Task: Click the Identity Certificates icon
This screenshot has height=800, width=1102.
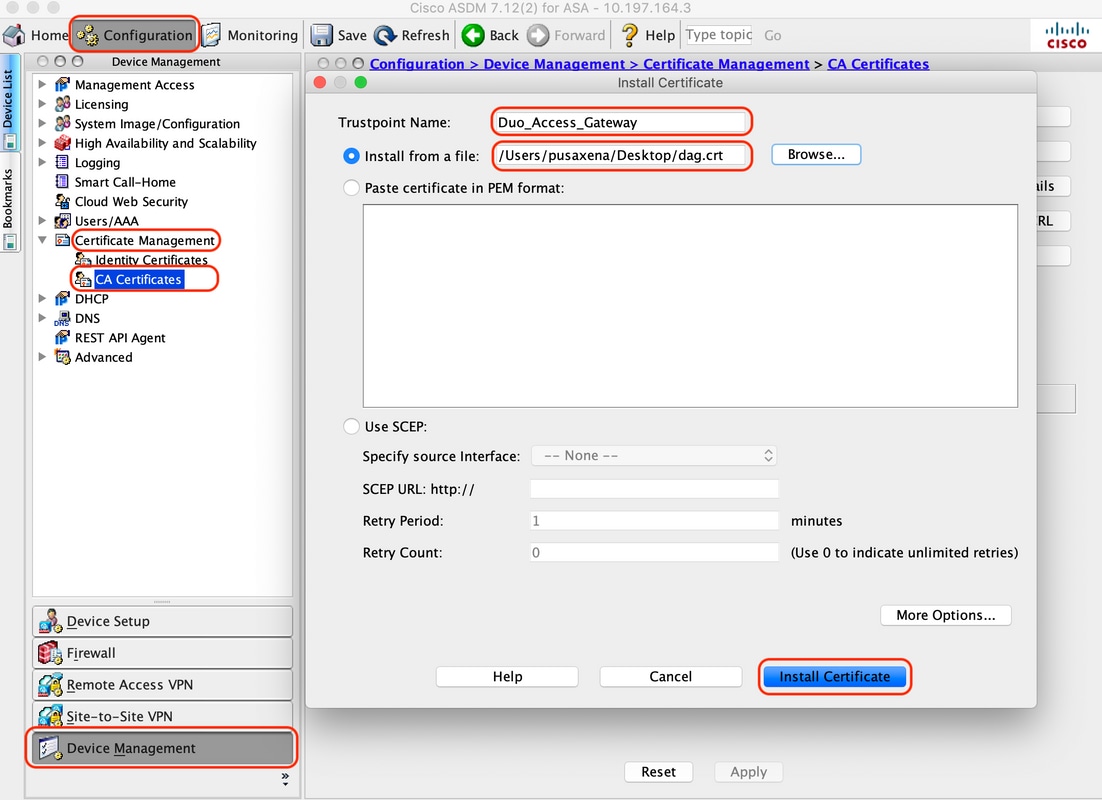Action: coord(83,259)
